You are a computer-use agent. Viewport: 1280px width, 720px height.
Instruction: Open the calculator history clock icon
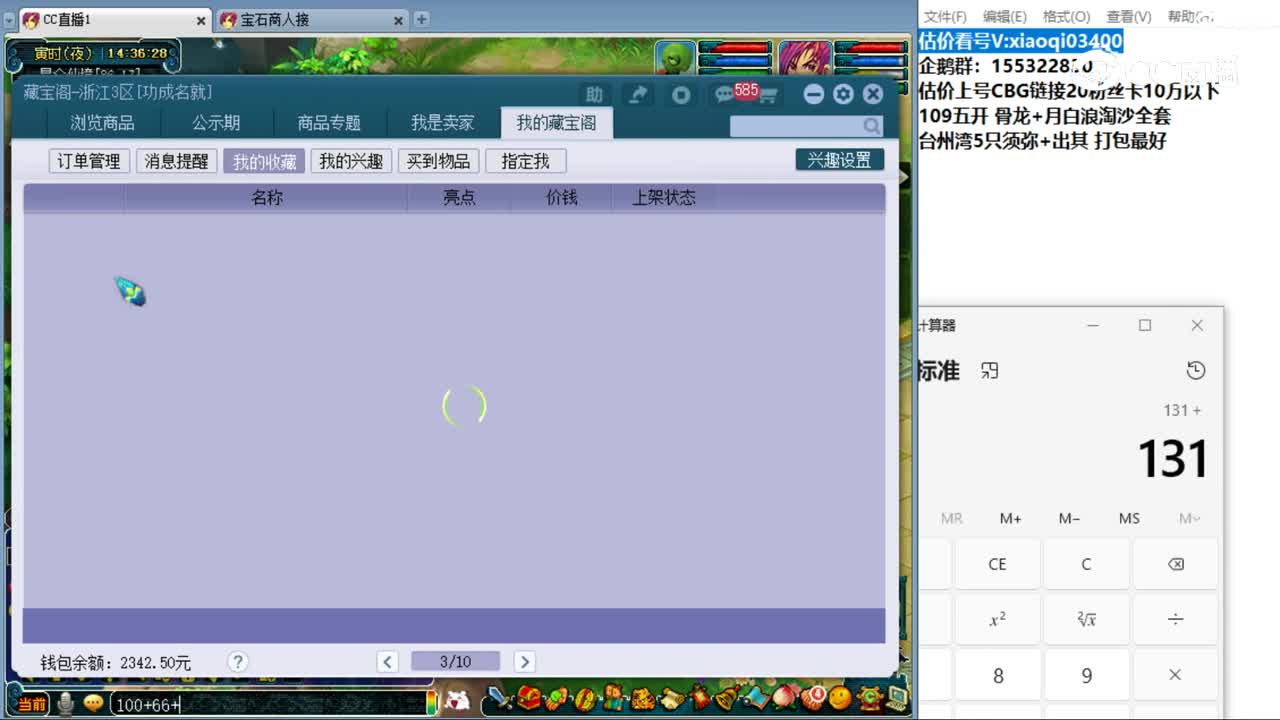point(1196,370)
